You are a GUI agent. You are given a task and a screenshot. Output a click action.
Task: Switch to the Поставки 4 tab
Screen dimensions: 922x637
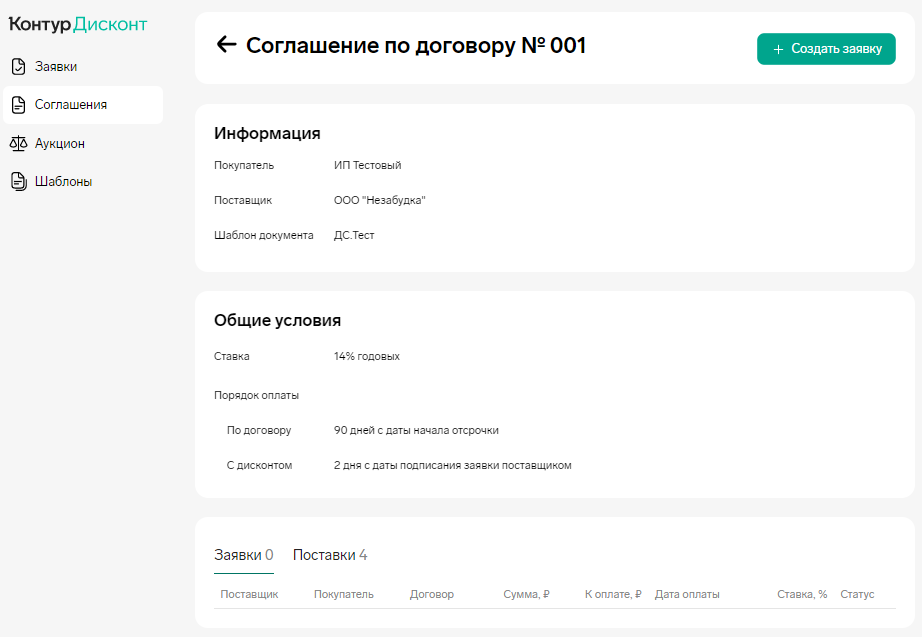(330, 555)
